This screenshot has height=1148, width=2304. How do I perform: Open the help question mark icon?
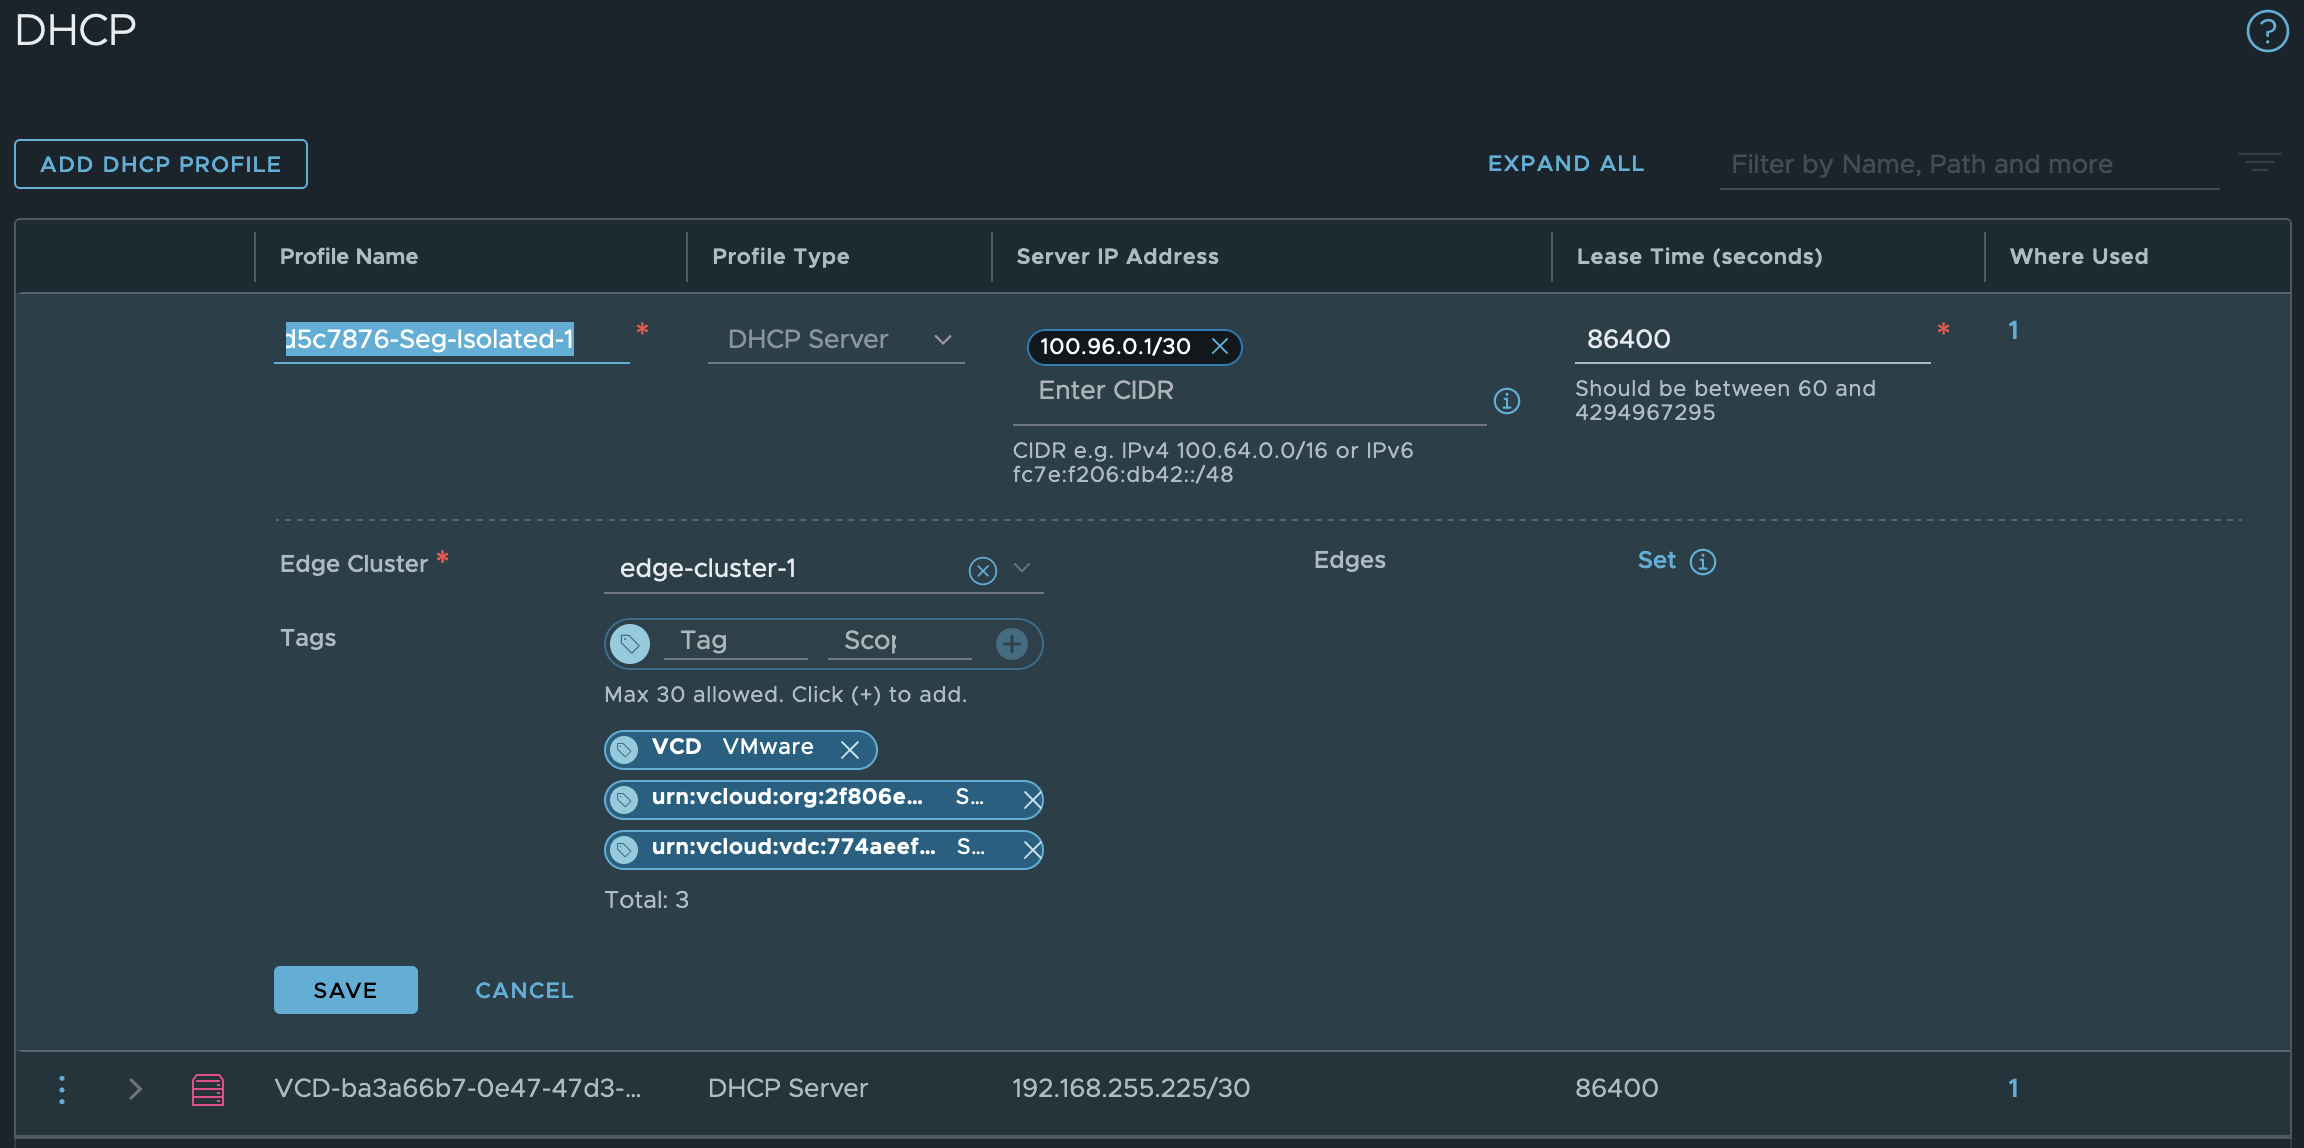click(2267, 31)
